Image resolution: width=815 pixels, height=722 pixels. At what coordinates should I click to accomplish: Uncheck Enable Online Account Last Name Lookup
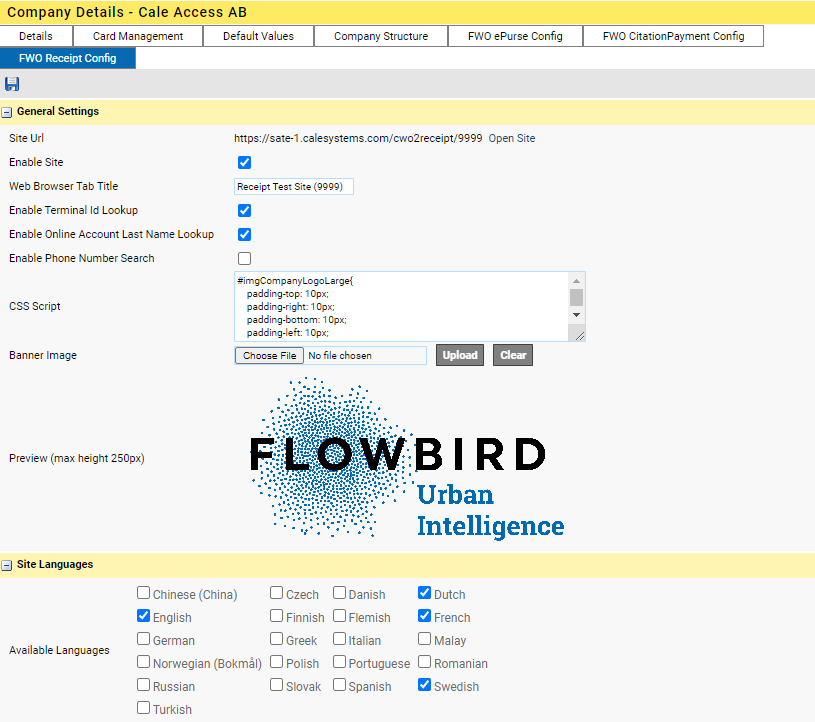[244, 234]
